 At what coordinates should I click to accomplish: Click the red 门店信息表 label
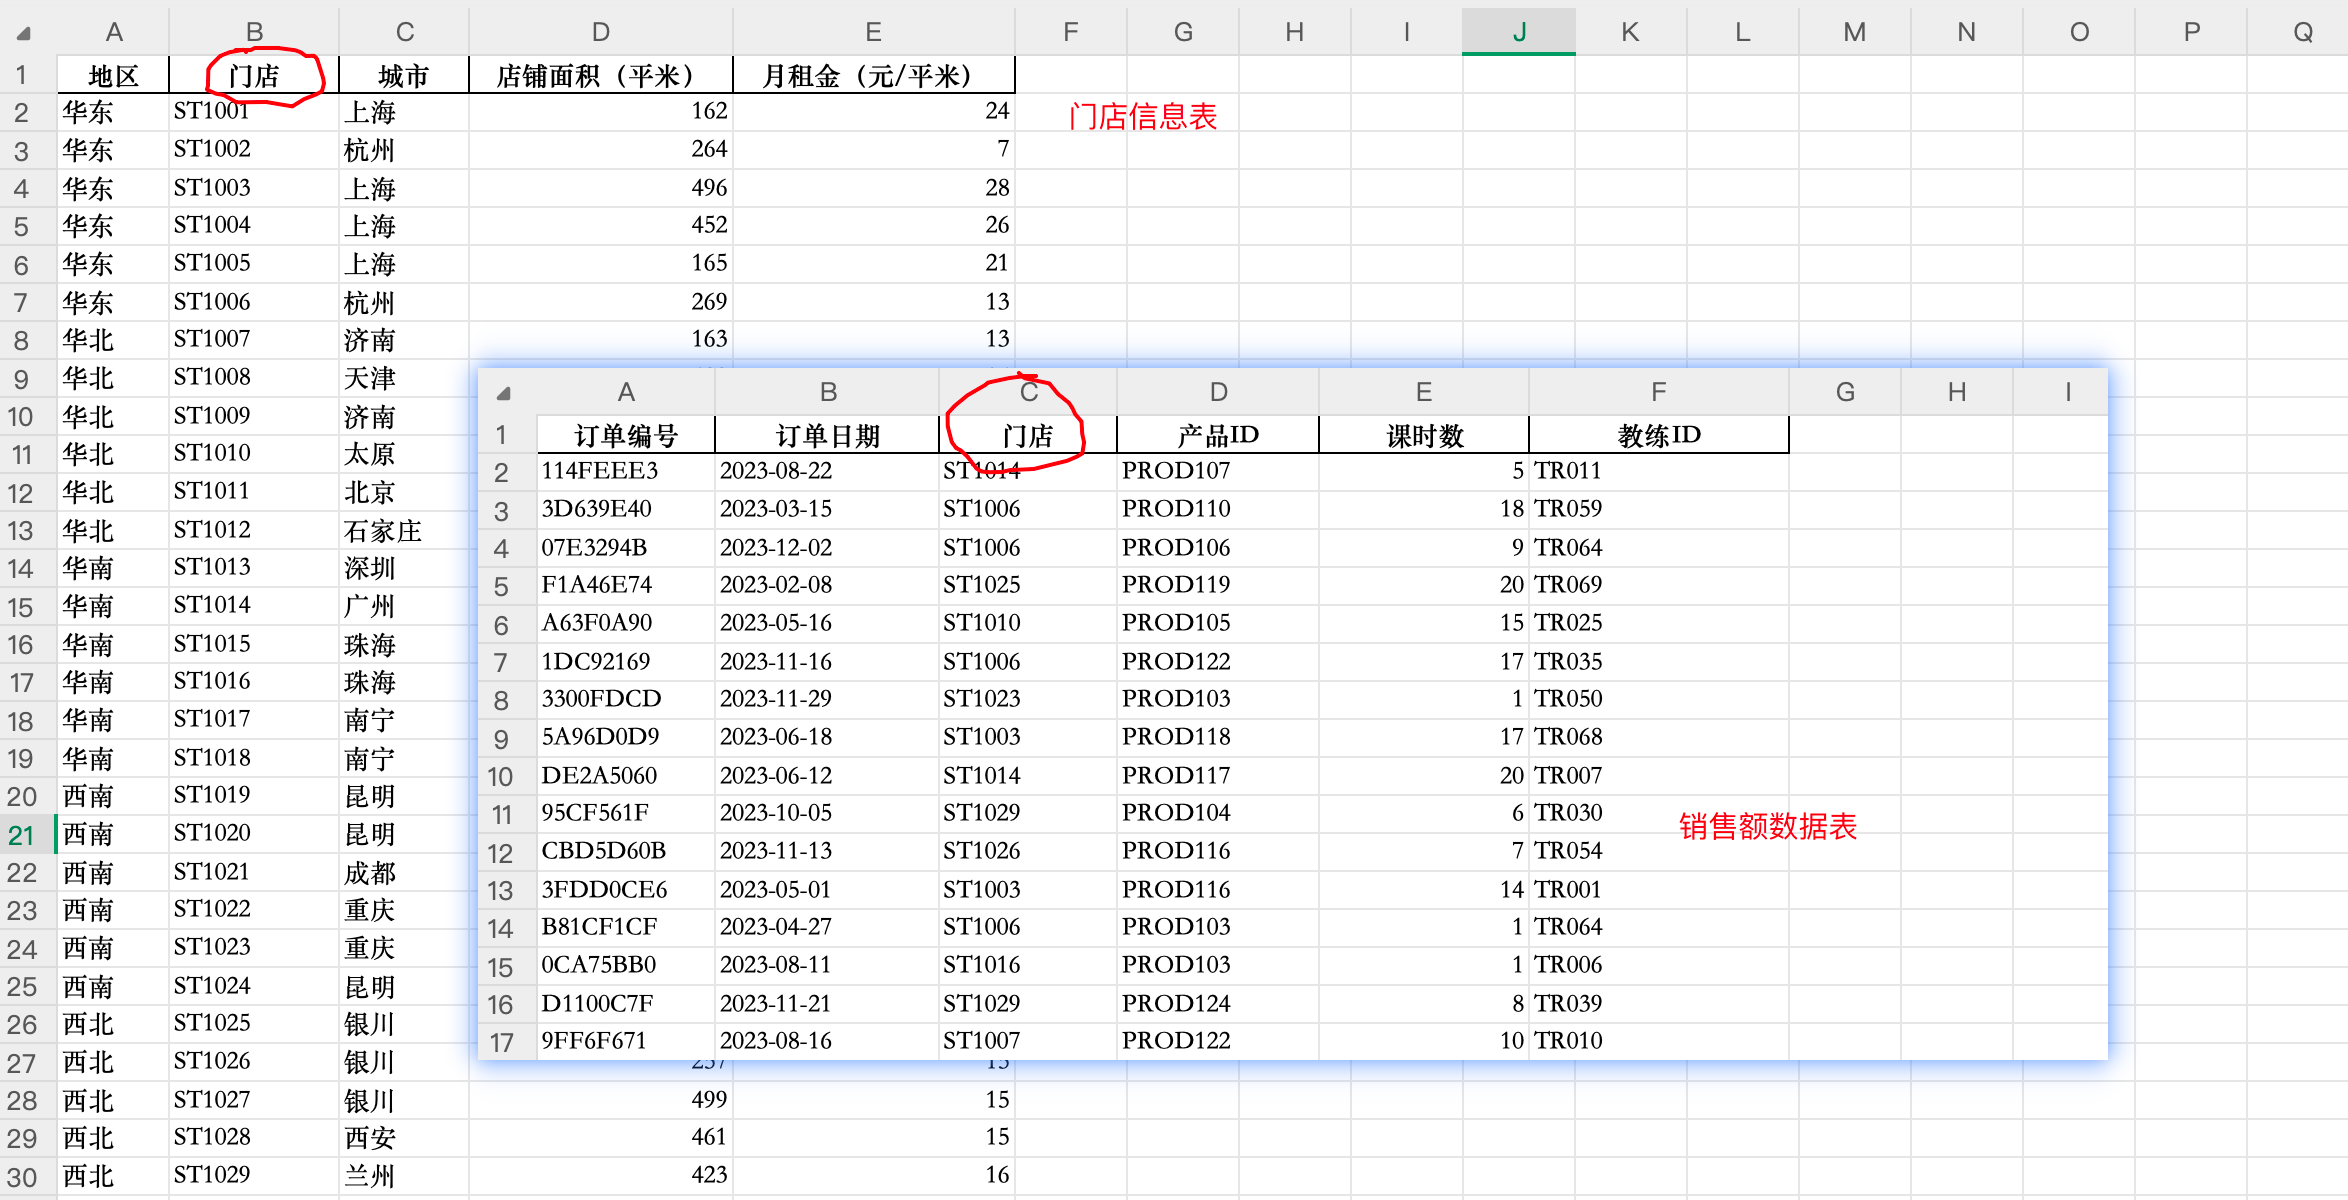1142,117
